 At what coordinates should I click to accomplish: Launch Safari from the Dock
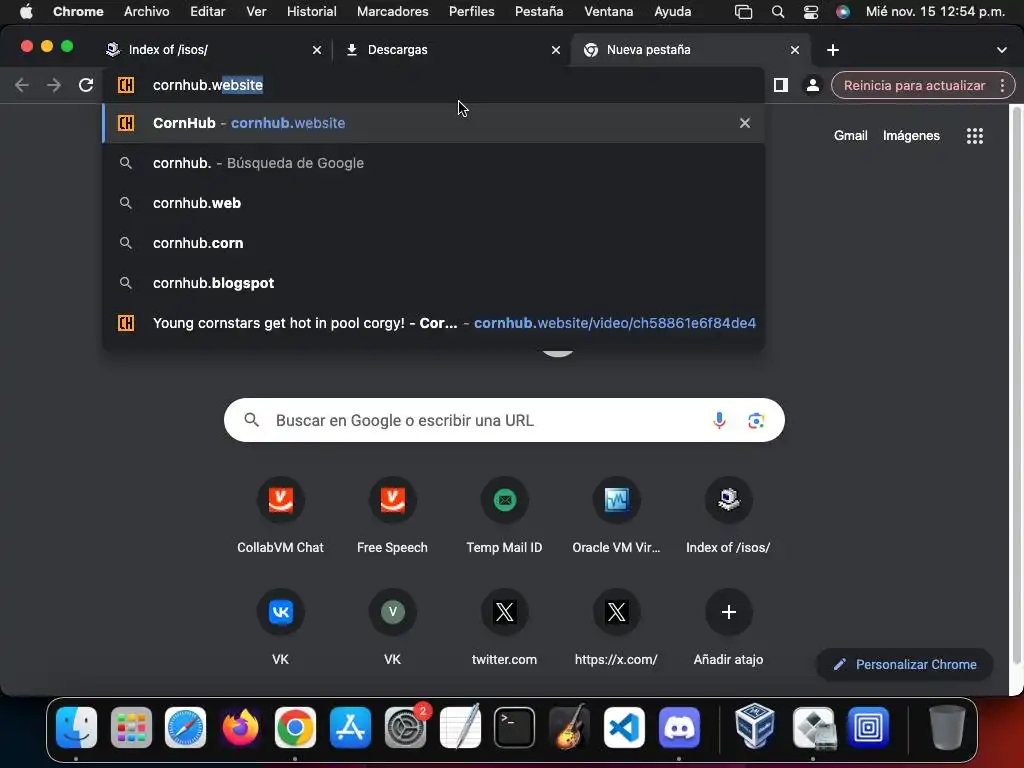tap(185, 727)
